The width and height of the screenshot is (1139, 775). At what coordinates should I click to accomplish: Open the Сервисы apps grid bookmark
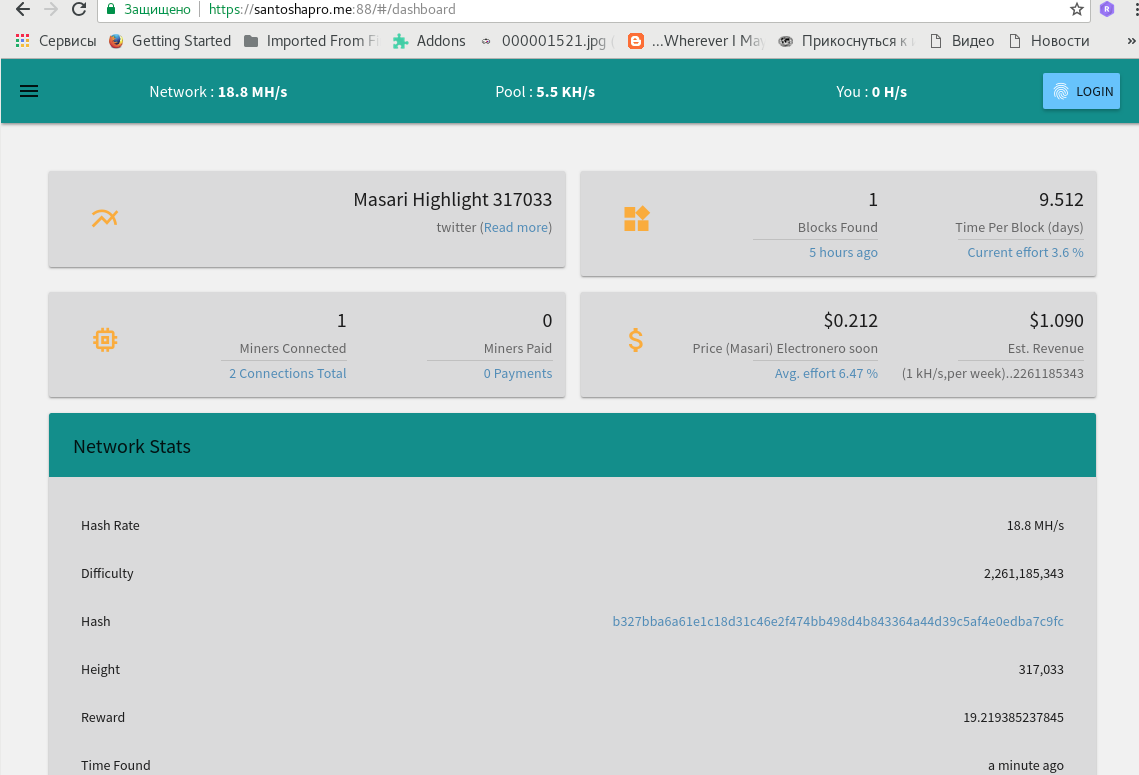56,41
